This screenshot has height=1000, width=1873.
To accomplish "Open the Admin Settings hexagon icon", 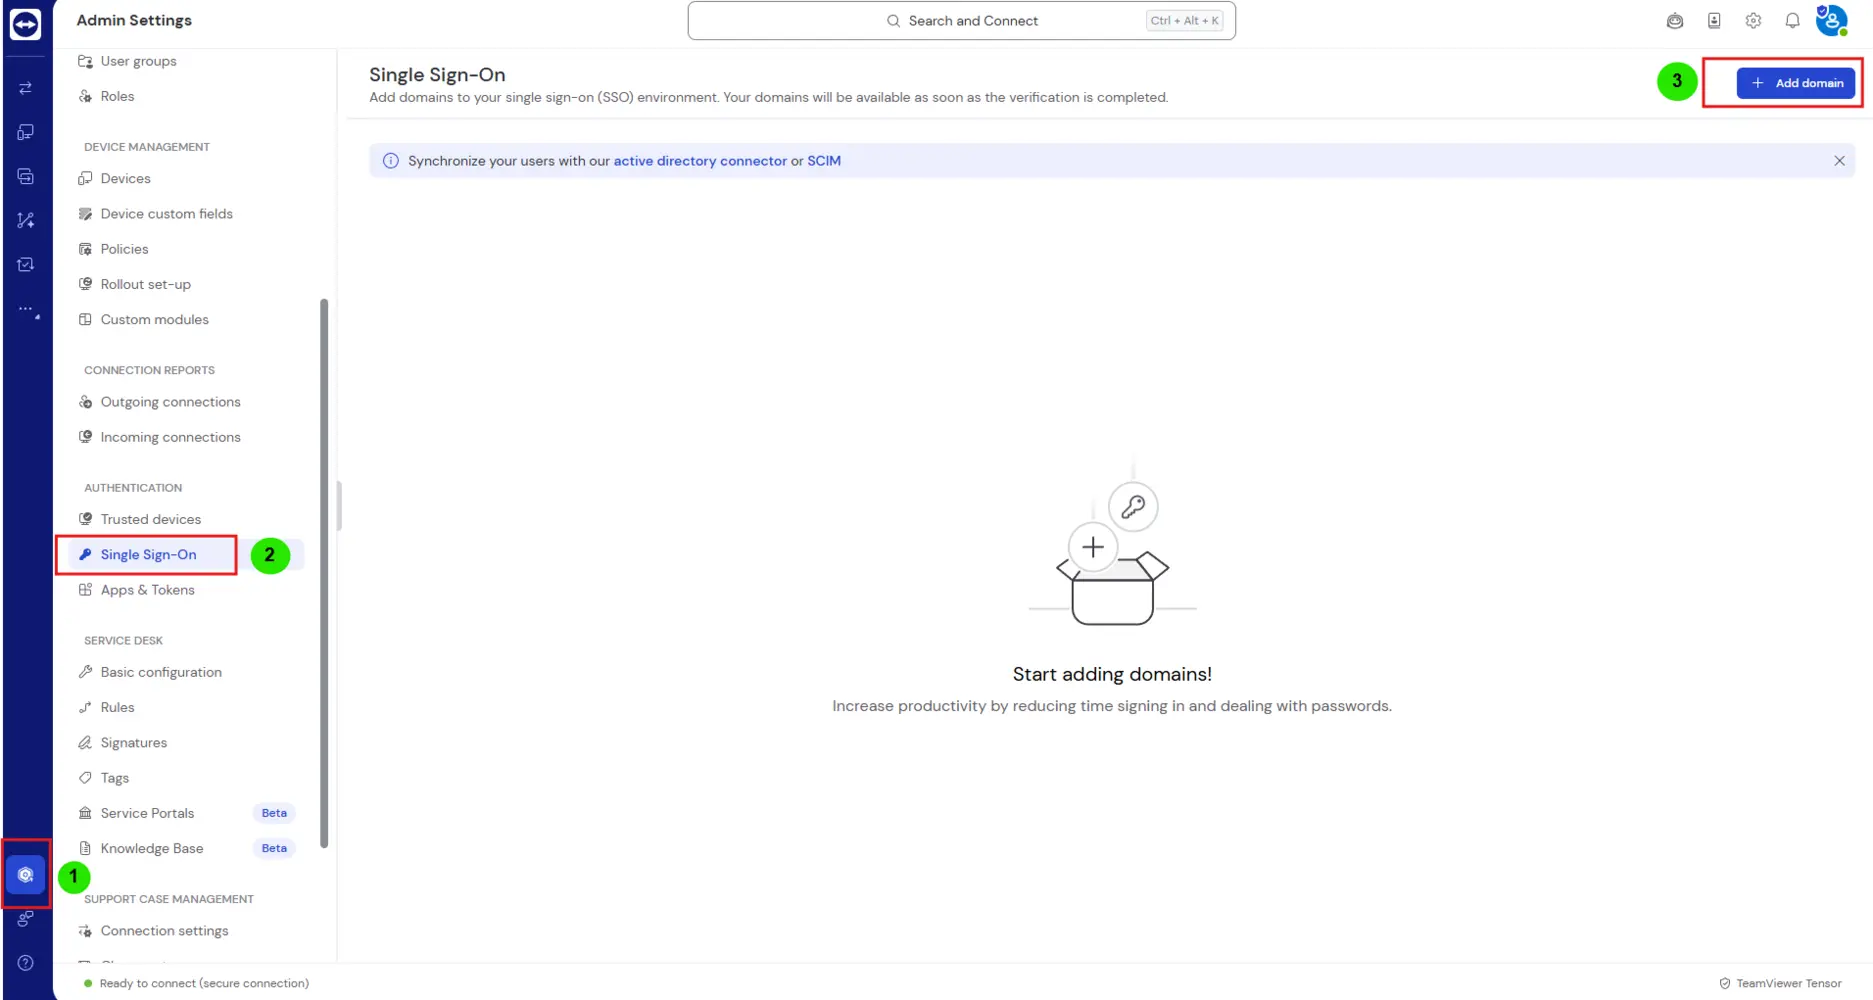I will (26, 875).
